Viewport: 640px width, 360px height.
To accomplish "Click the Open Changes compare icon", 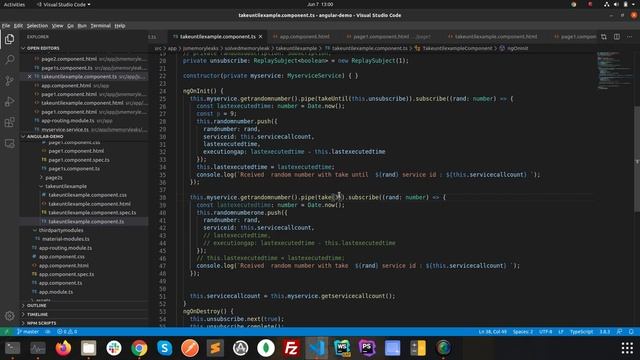I will (x=604, y=37).
